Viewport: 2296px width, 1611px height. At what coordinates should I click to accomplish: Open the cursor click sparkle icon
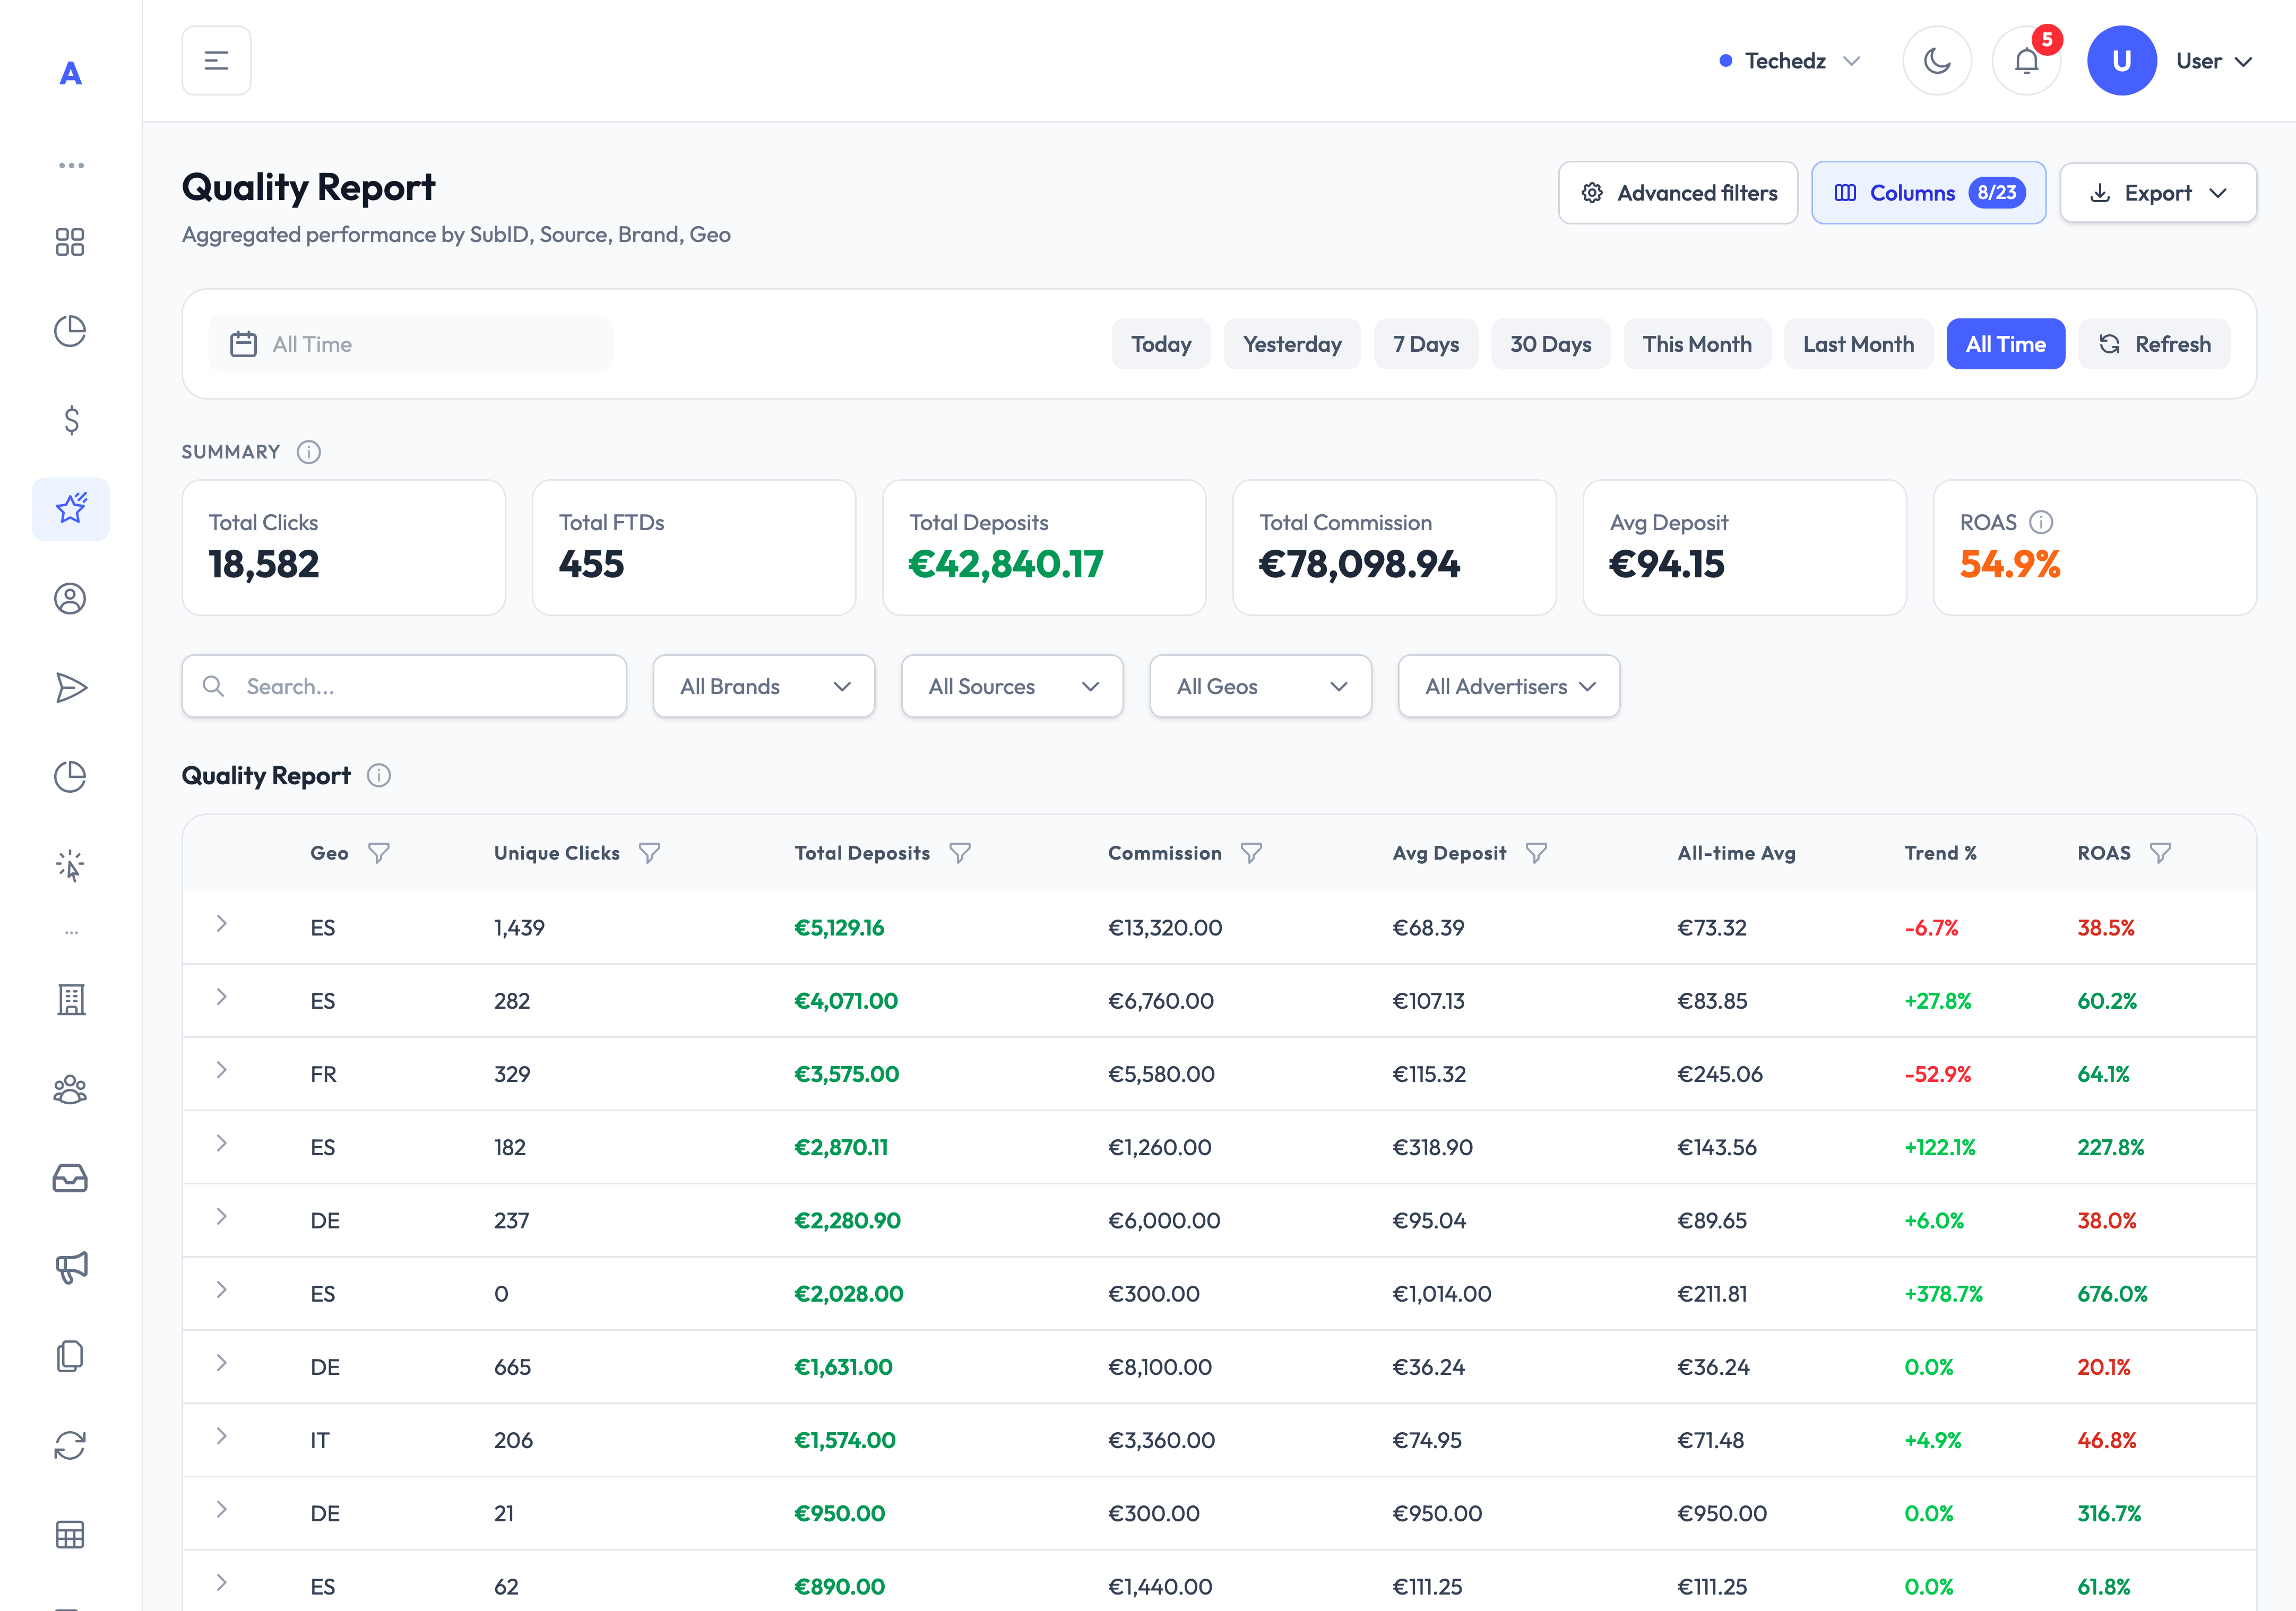[70, 866]
